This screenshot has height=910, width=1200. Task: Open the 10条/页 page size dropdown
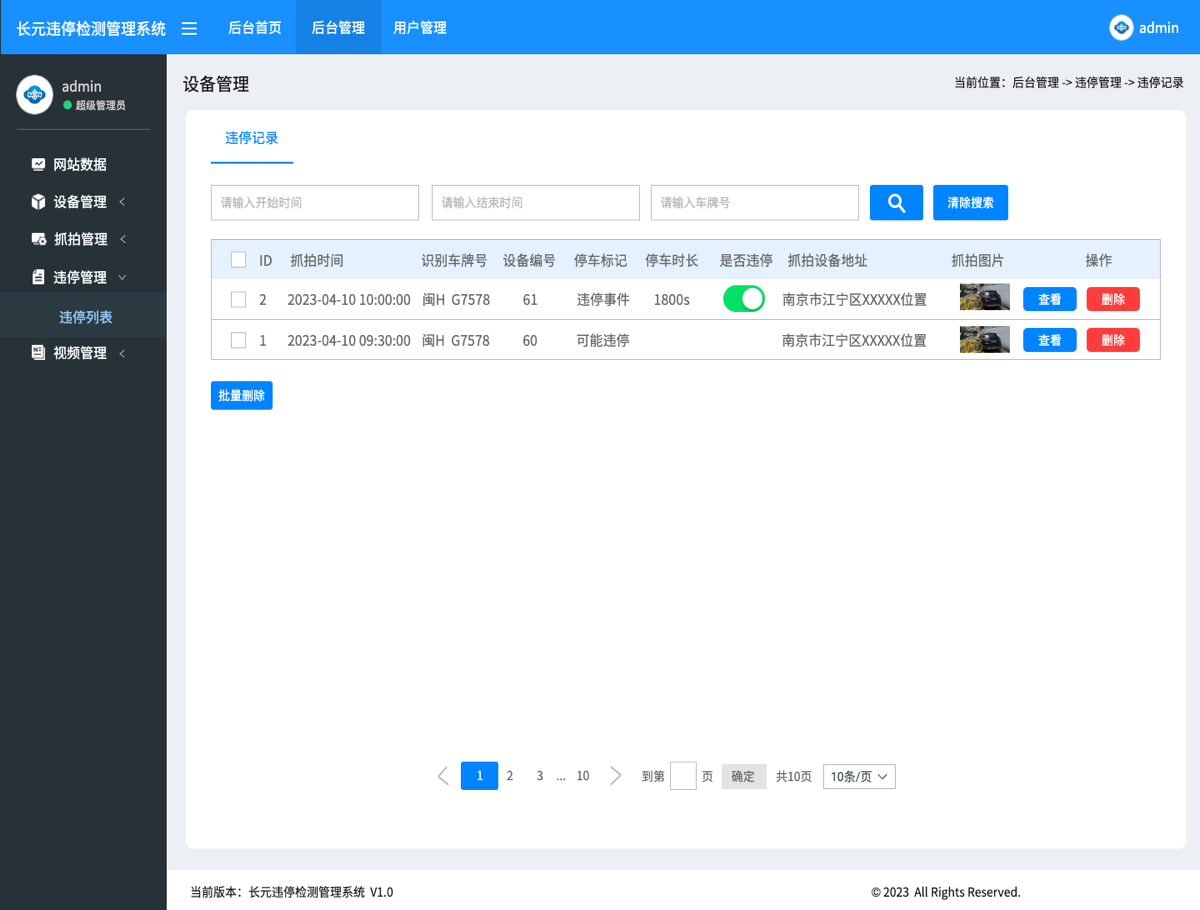[859, 777]
